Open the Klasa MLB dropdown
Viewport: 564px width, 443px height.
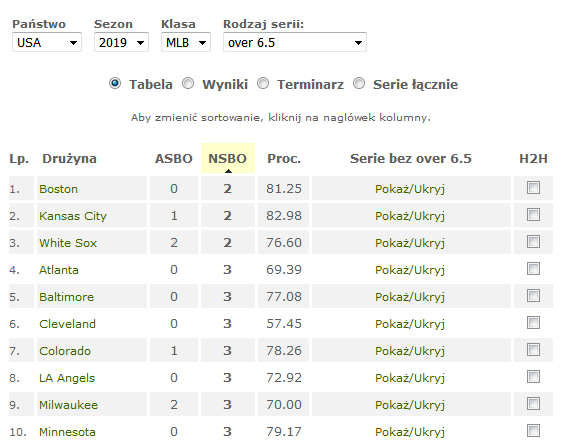click(186, 42)
